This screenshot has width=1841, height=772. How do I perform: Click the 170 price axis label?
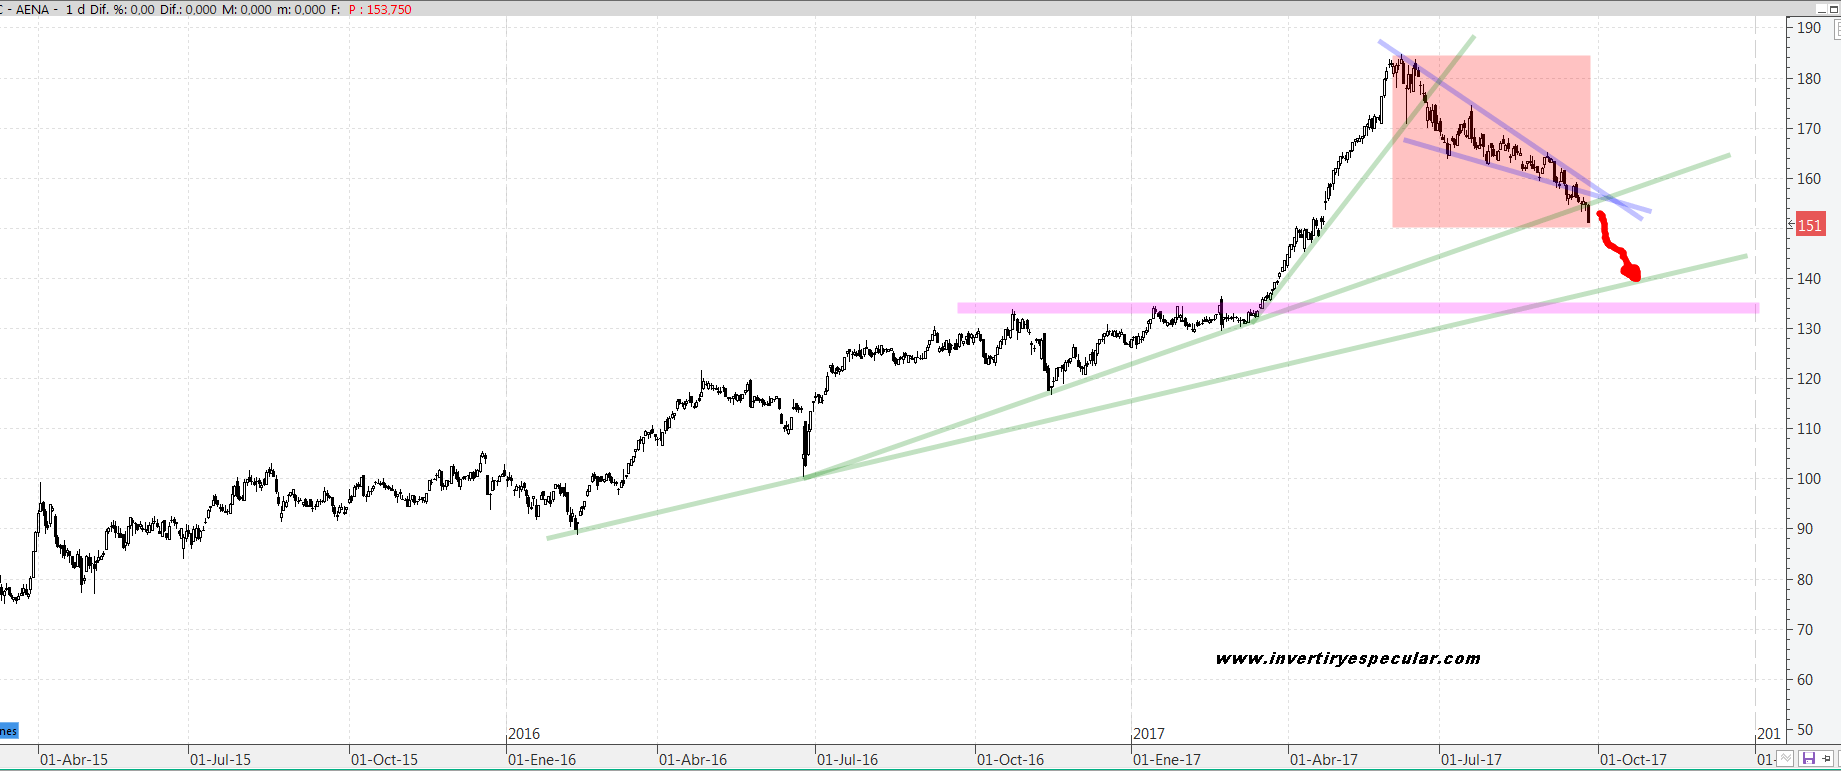(x=1809, y=128)
